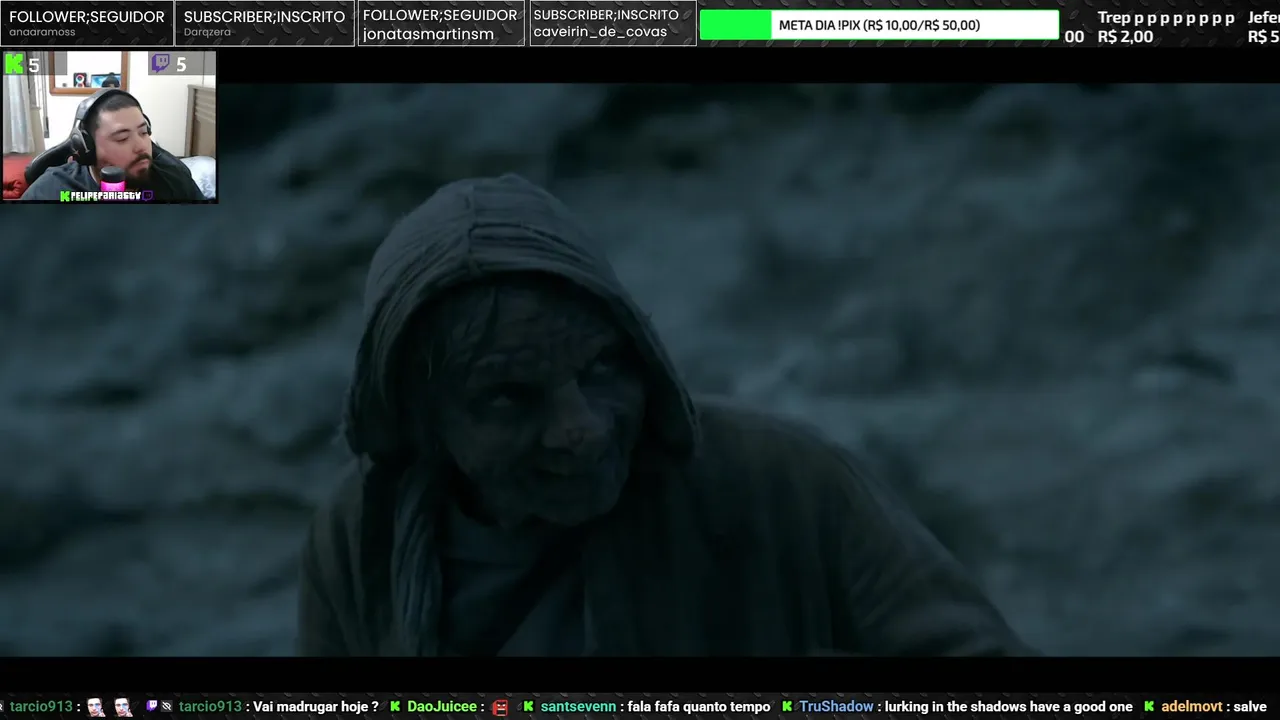Click the Twitch viewer count icon on webcam
Viewport: 1280px width, 720px height.
click(x=161, y=65)
